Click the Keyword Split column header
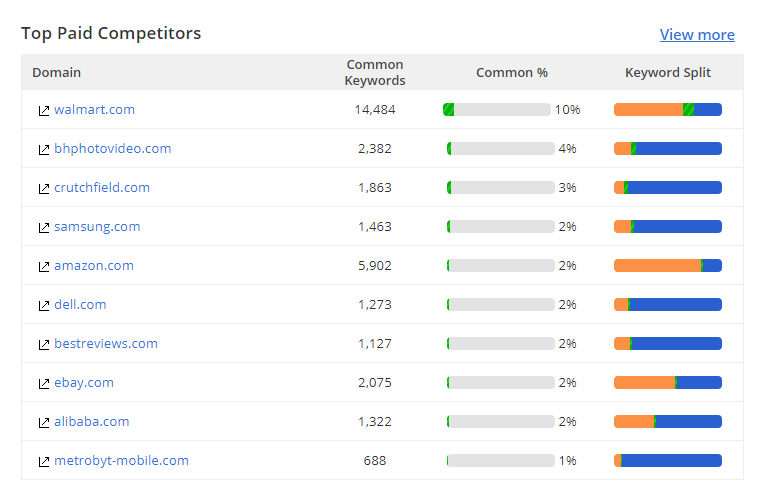 667,72
